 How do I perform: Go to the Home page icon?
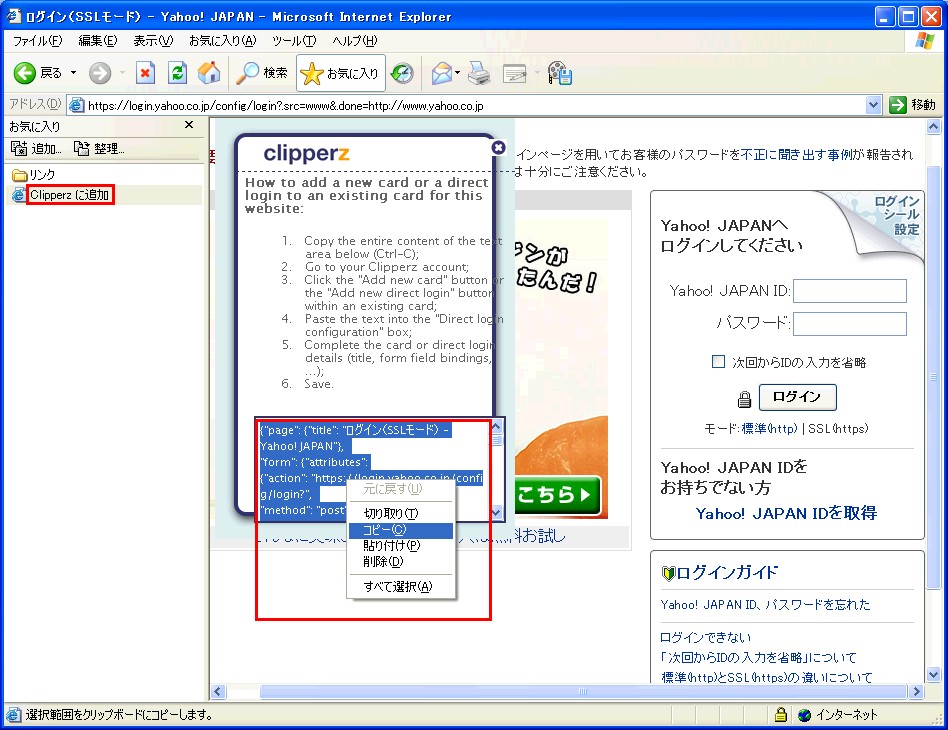click(209, 73)
